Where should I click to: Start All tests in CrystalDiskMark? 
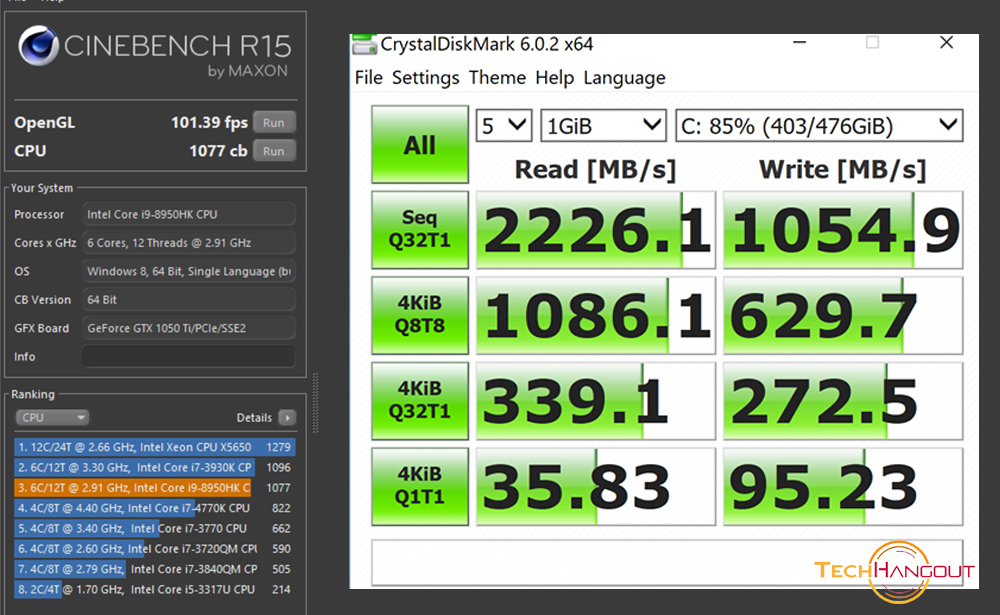pyautogui.click(x=420, y=145)
